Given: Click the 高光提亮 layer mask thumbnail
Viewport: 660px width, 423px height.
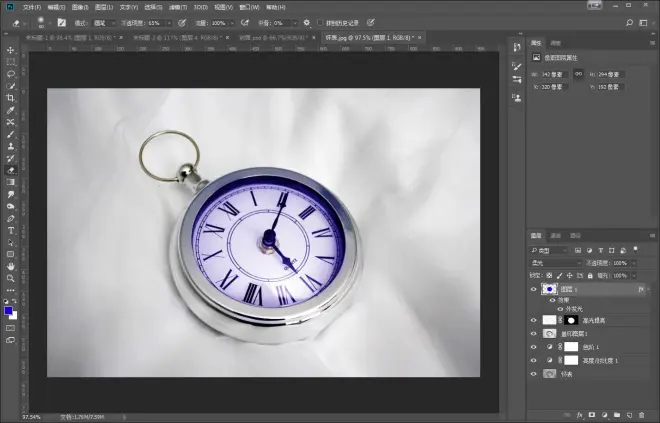Looking at the screenshot, I should [571, 320].
